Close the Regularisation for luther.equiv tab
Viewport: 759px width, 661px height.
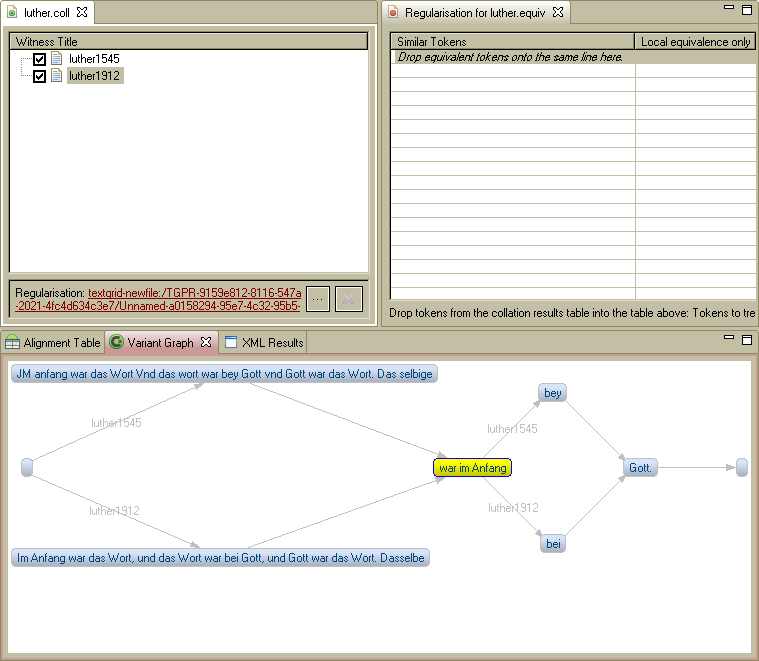pos(558,12)
